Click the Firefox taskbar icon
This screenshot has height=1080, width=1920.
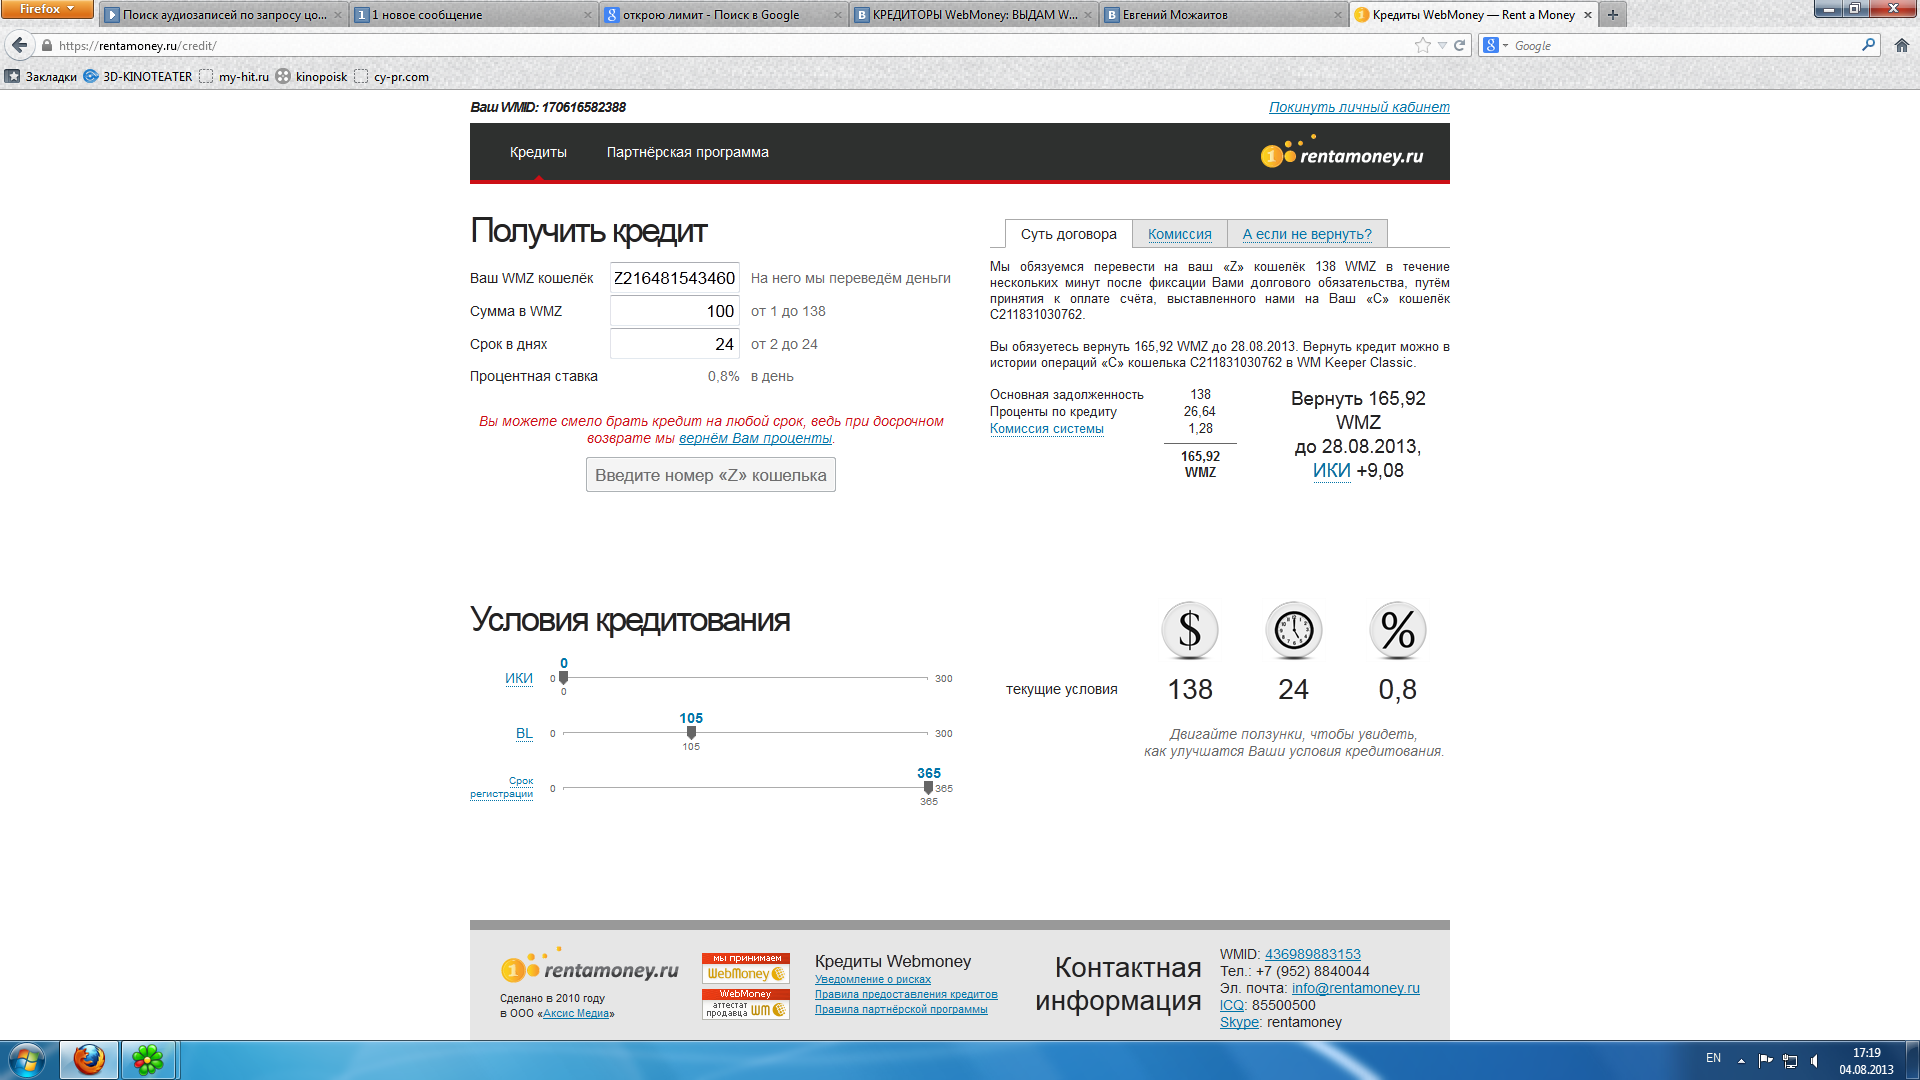pyautogui.click(x=89, y=1060)
